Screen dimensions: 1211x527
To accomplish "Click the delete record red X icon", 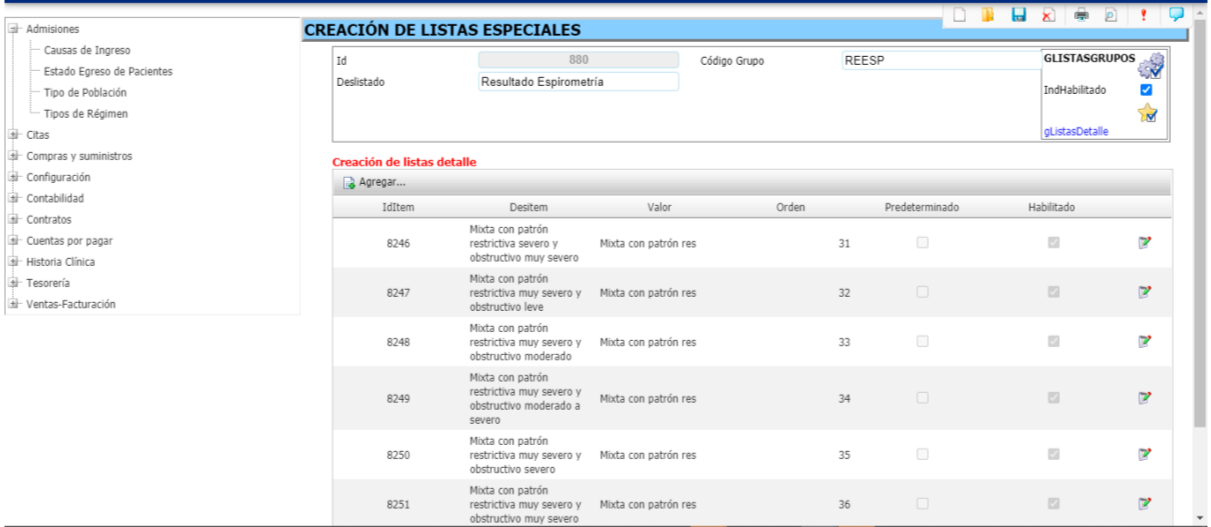I will point(1048,14).
